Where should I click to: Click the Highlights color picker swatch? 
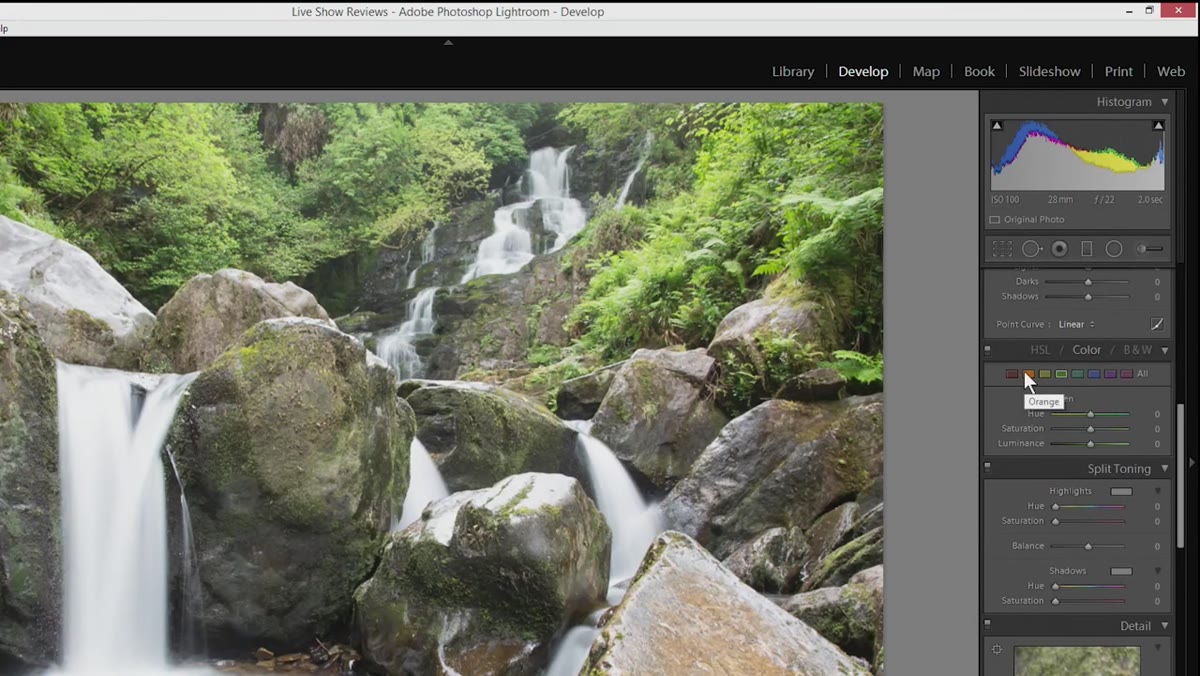coord(1121,491)
